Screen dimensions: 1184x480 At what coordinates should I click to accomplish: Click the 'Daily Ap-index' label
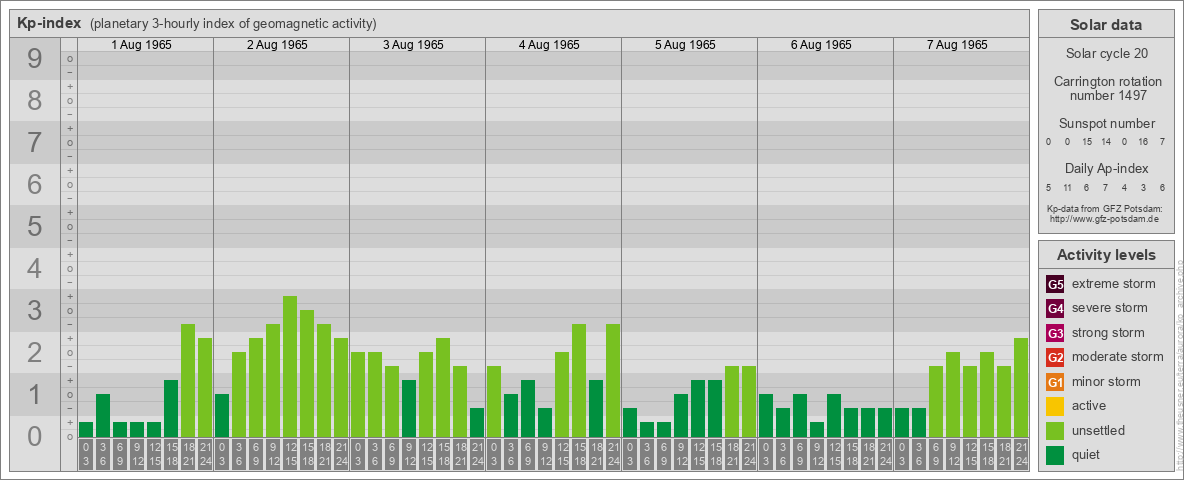(x=1106, y=168)
